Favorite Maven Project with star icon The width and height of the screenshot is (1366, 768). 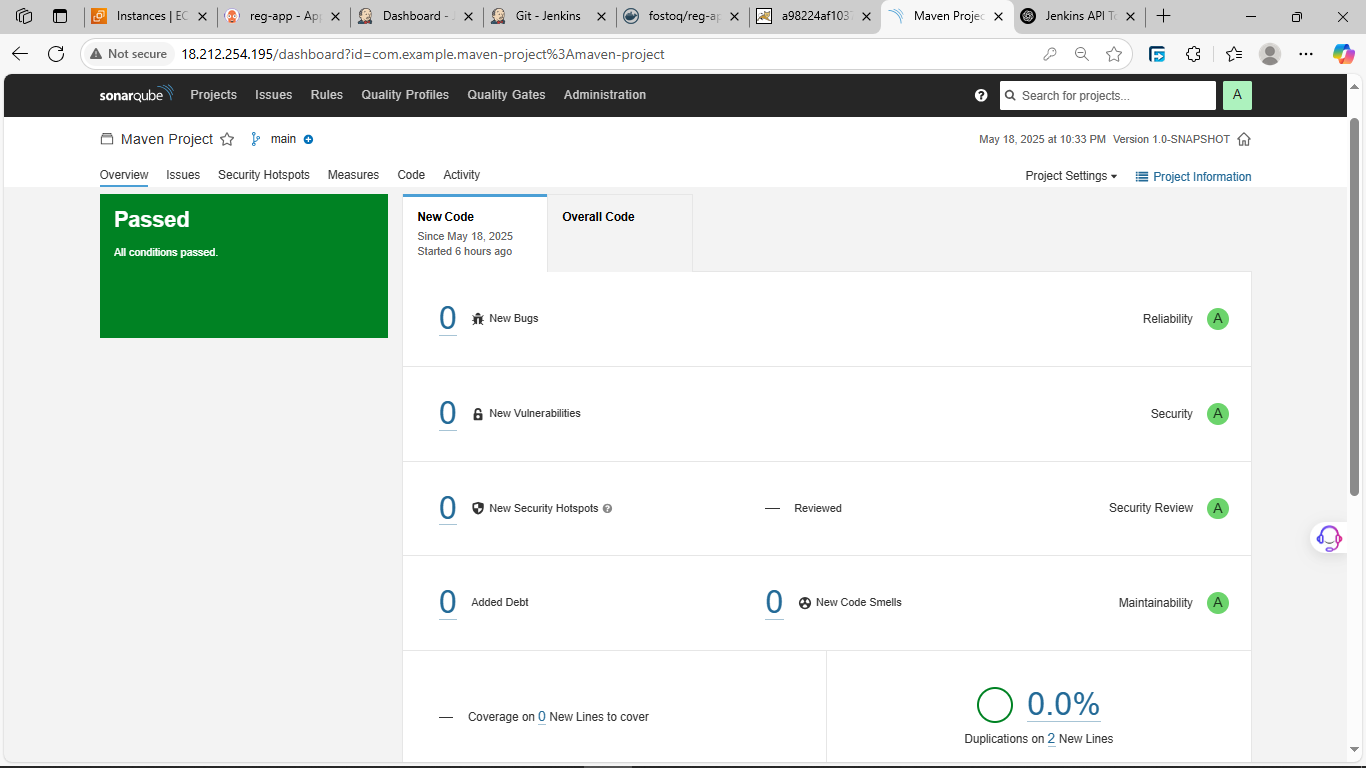pyautogui.click(x=227, y=139)
